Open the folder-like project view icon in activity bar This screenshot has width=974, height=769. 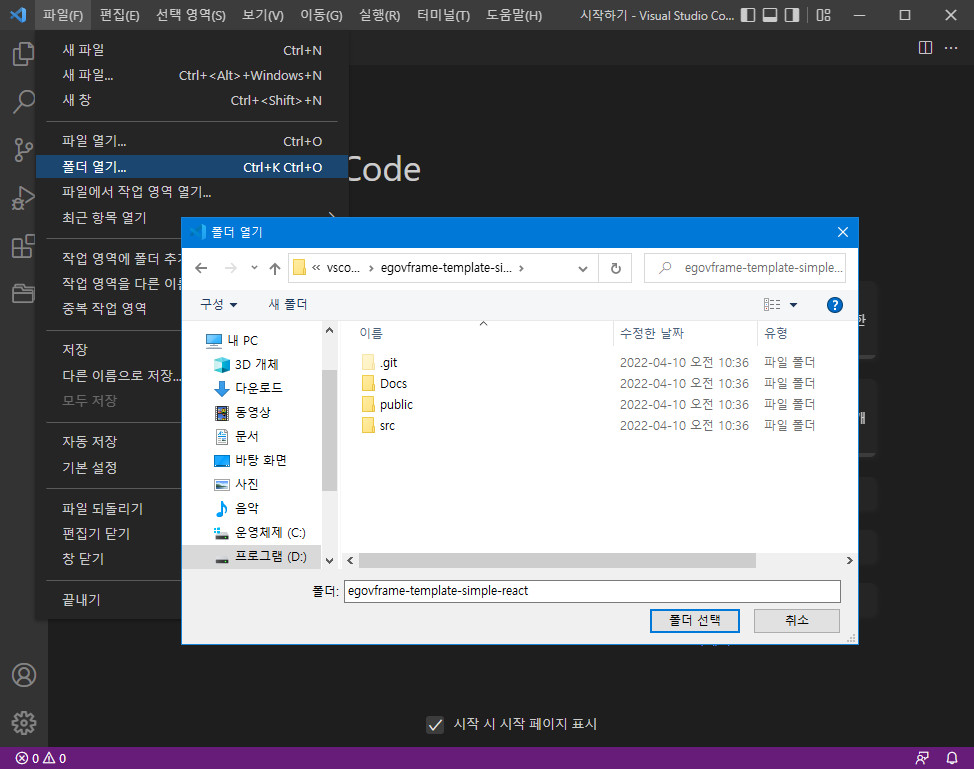pyautogui.click(x=24, y=293)
